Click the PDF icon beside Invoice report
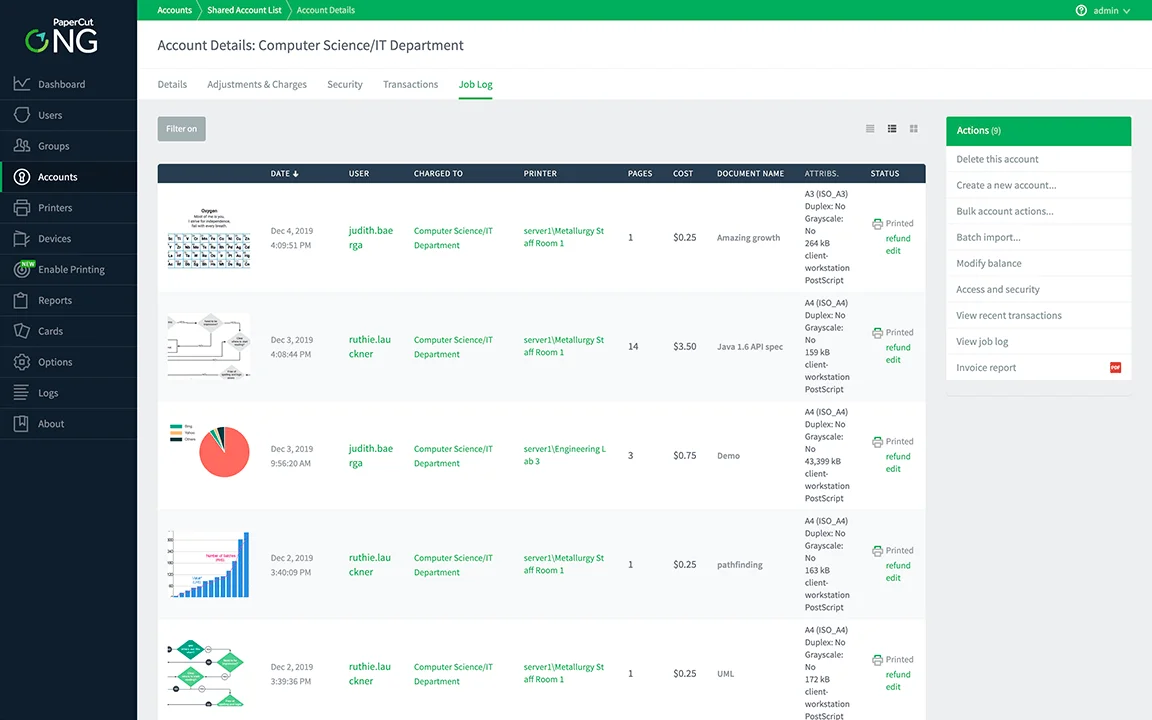1152x720 pixels. [1115, 368]
